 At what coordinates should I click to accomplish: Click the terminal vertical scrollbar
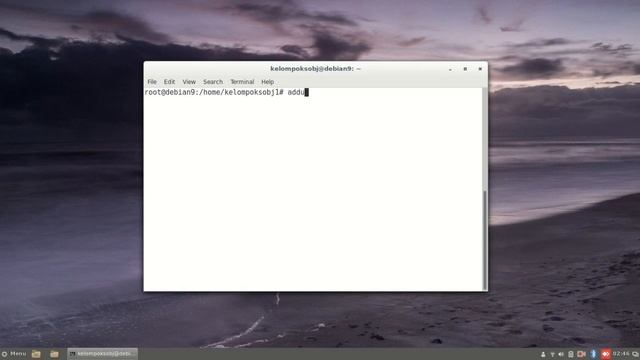[x=484, y=240]
